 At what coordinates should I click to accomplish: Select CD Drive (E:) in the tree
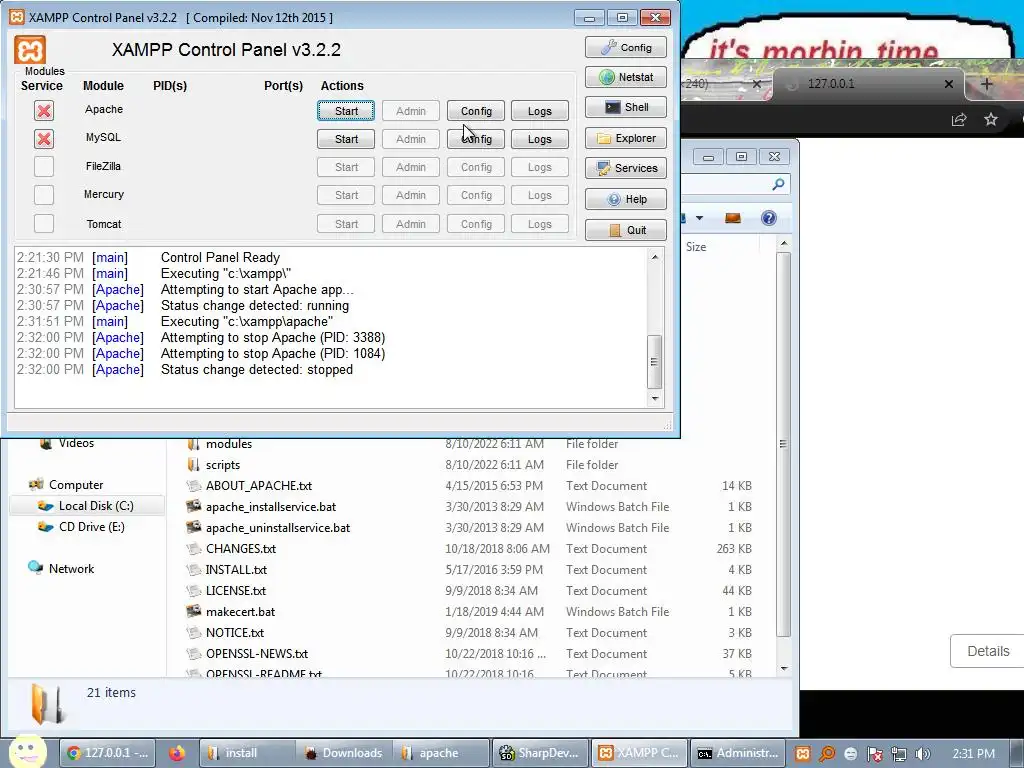tap(91, 526)
